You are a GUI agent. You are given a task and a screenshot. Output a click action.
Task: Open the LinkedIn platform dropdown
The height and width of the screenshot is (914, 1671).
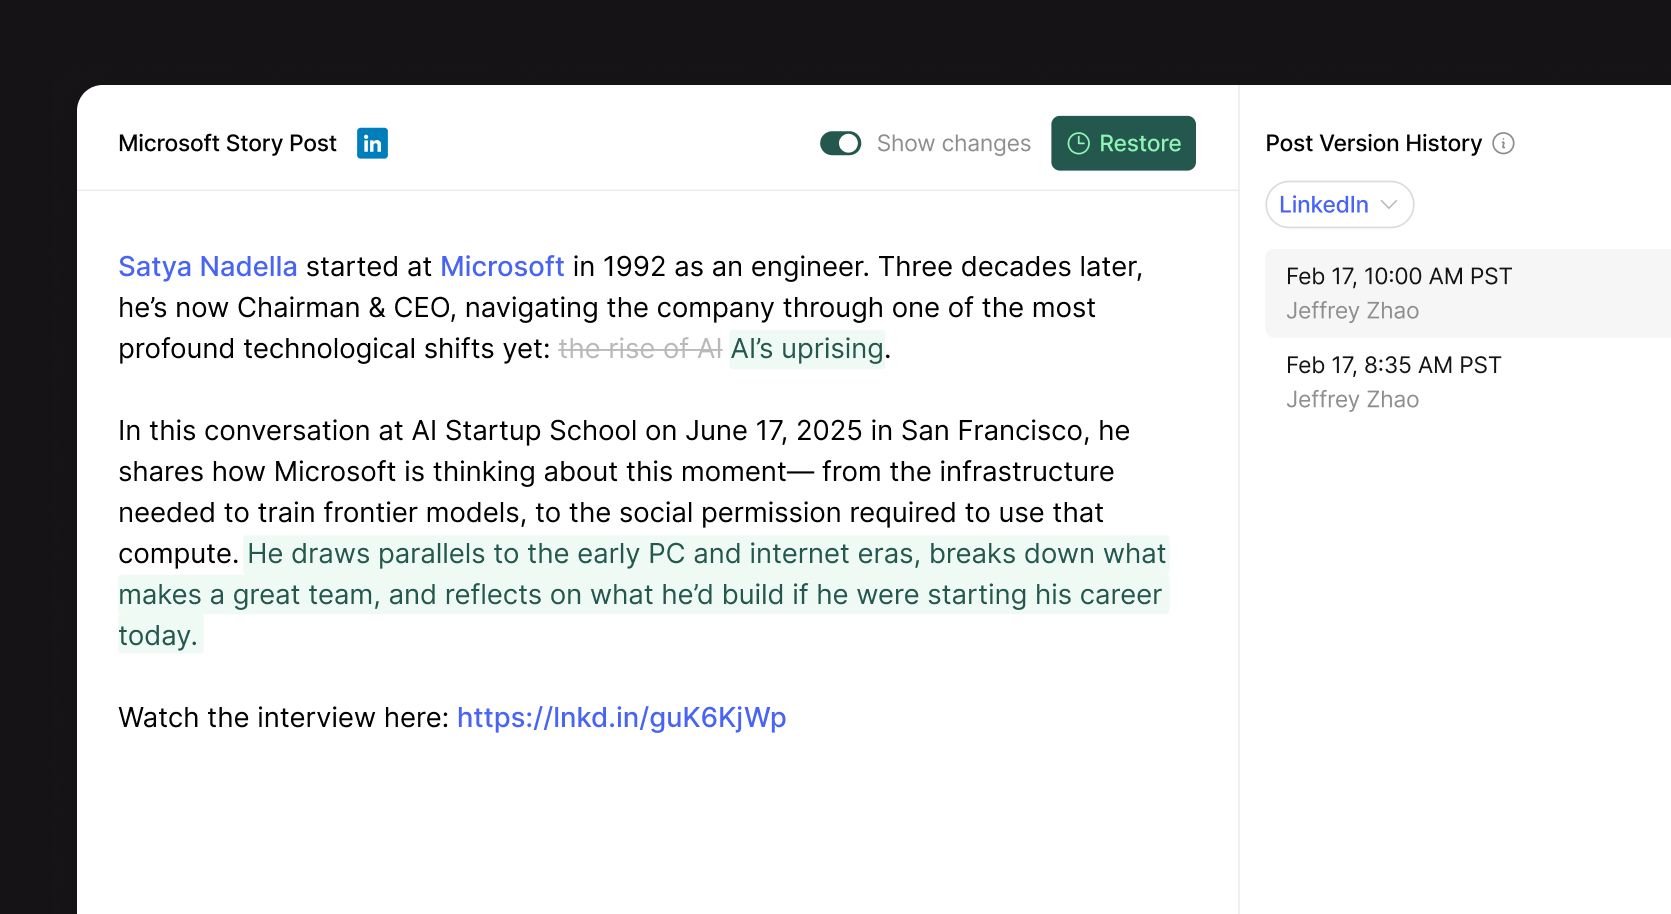(1339, 204)
